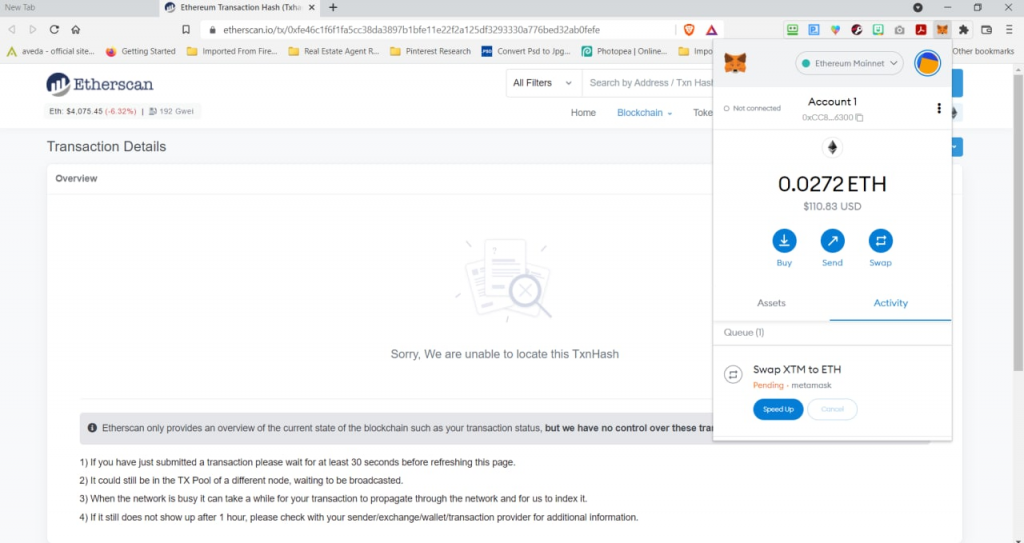1024x543 pixels.
Task: Close the Ethereum Transaction Hash tab
Action: (x=312, y=8)
